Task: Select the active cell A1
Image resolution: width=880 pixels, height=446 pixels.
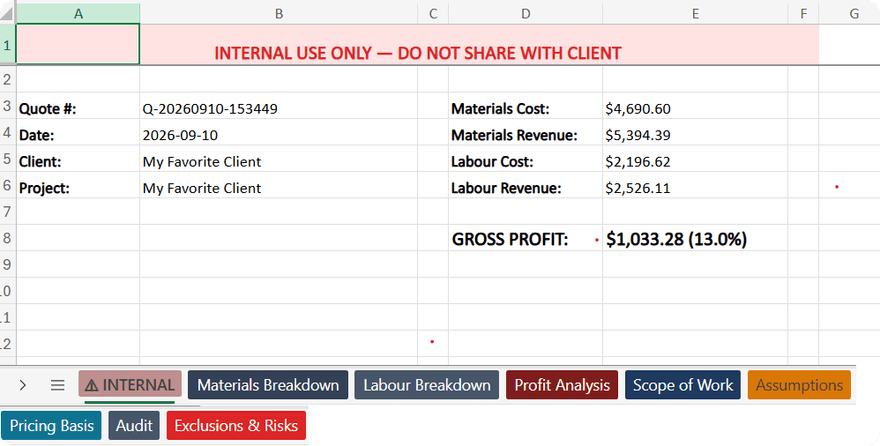Action: 78,44
